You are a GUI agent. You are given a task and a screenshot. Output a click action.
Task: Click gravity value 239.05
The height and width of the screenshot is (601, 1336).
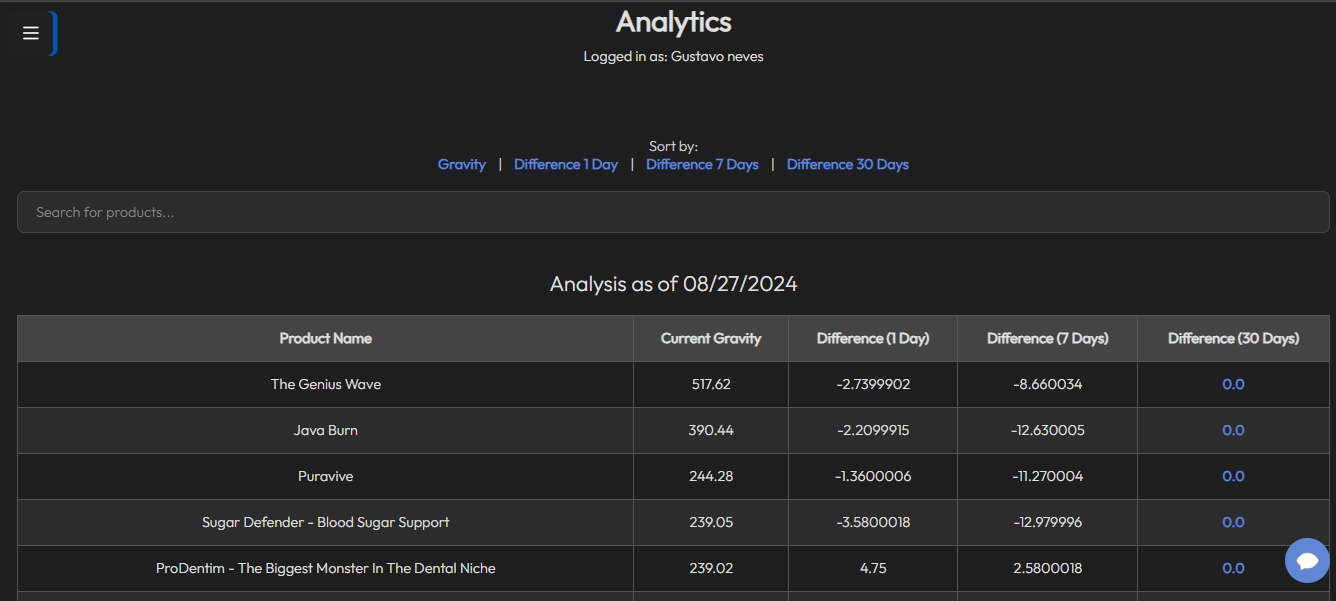tap(711, 522)
